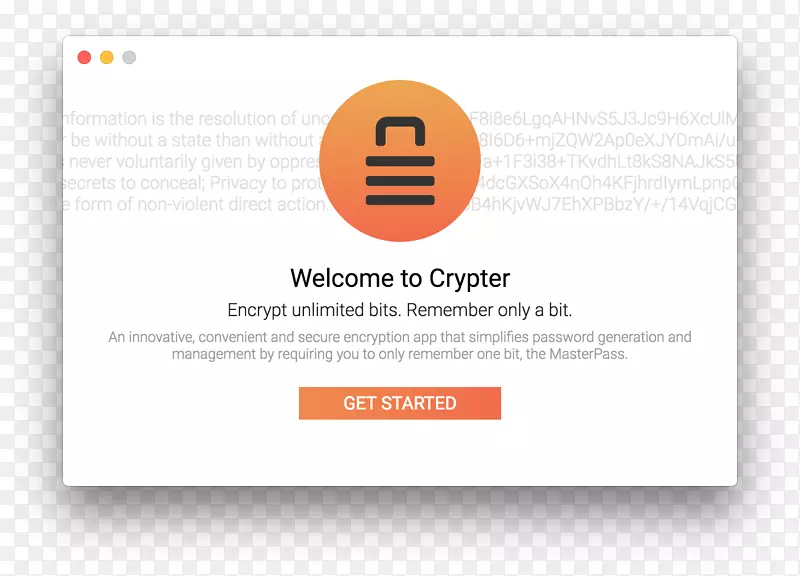
Task: Click ciphertext line starting a+1F3i38+TKvdh
Action: click(x=609, y=162)
